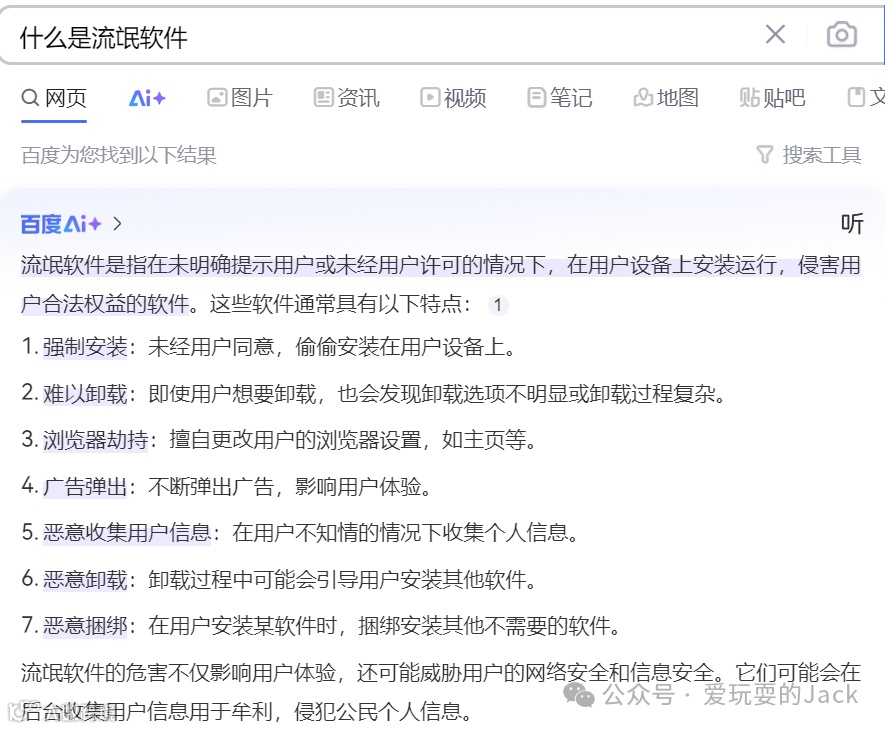Open 搜索工具 filter options
The width and height of the screenshot is (885, 729).
pos(808,155)
